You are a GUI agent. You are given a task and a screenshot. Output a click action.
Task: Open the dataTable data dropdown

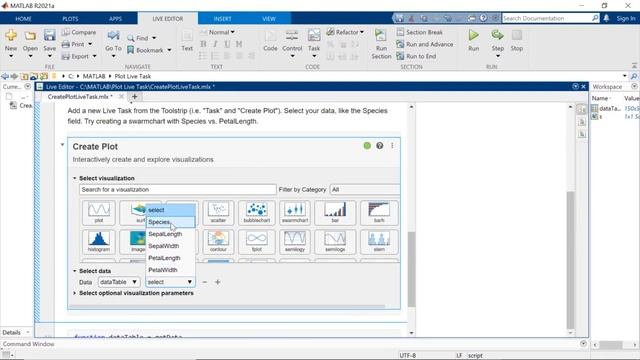click(x=119, y=282)
